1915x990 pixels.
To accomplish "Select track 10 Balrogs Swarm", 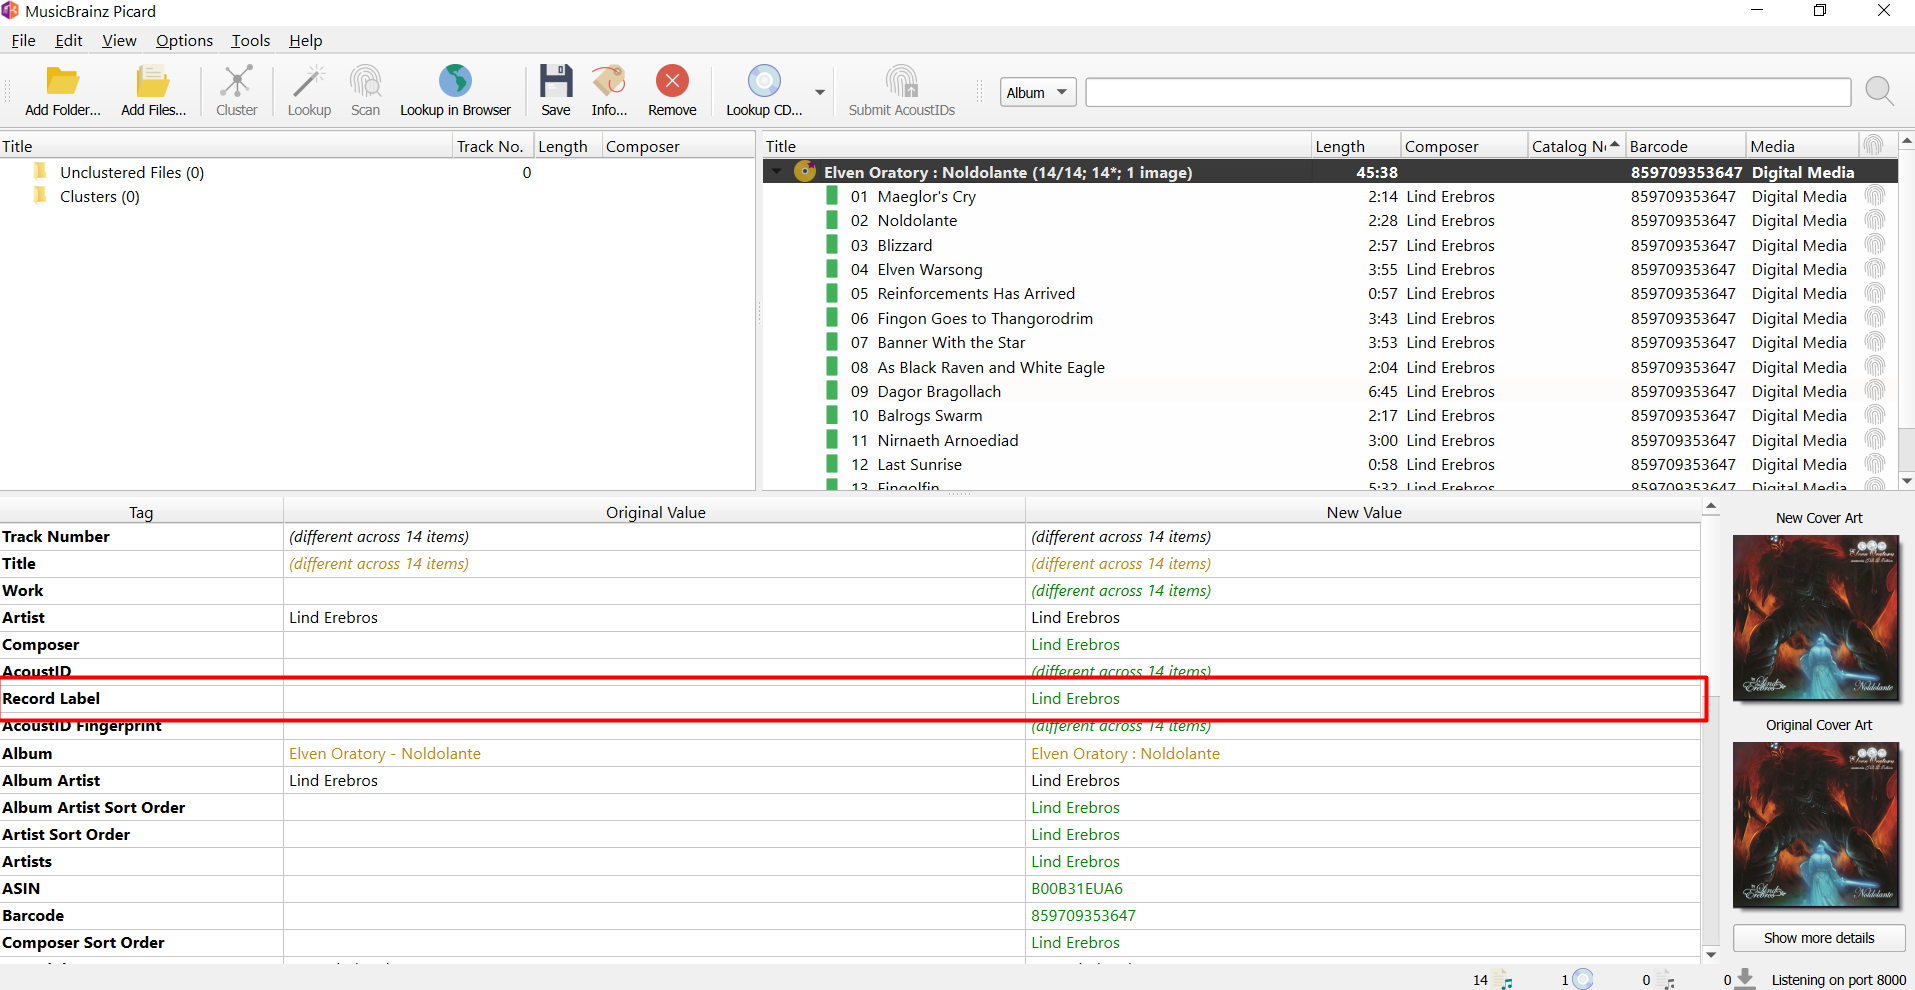I will point(930,415).
